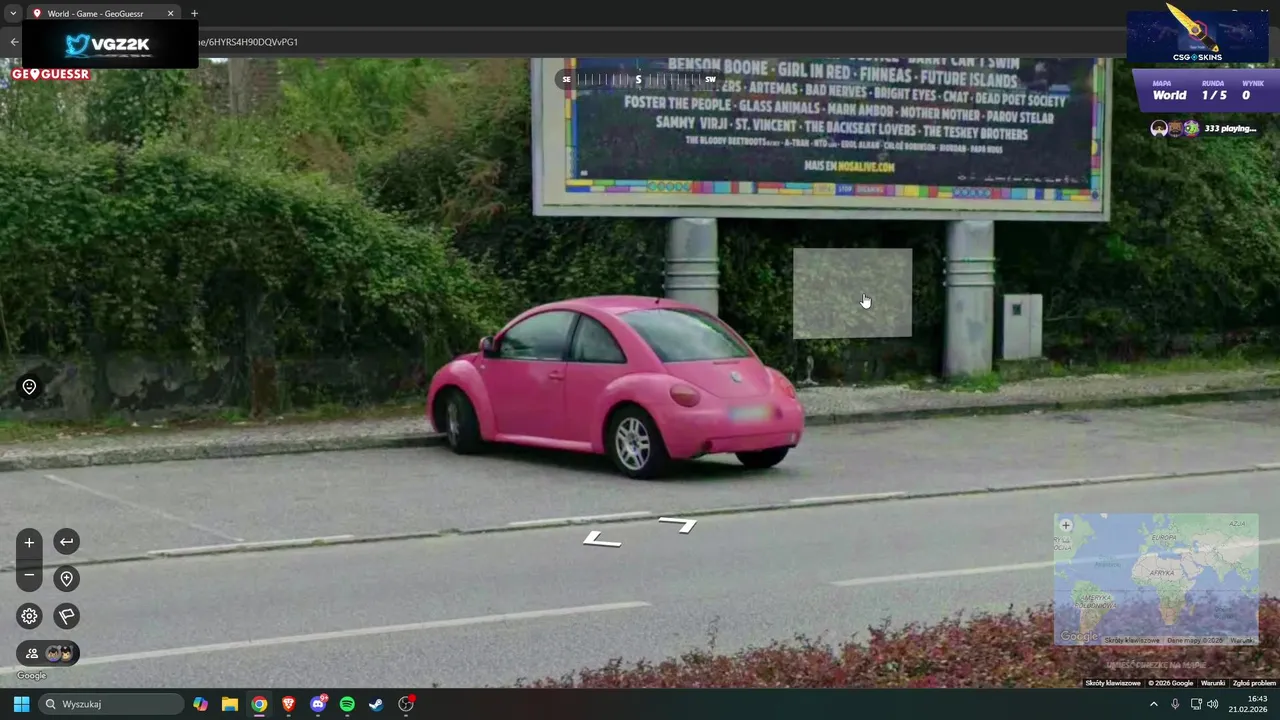Open clock showing 16:43 calendar

tap(1248, 704)
